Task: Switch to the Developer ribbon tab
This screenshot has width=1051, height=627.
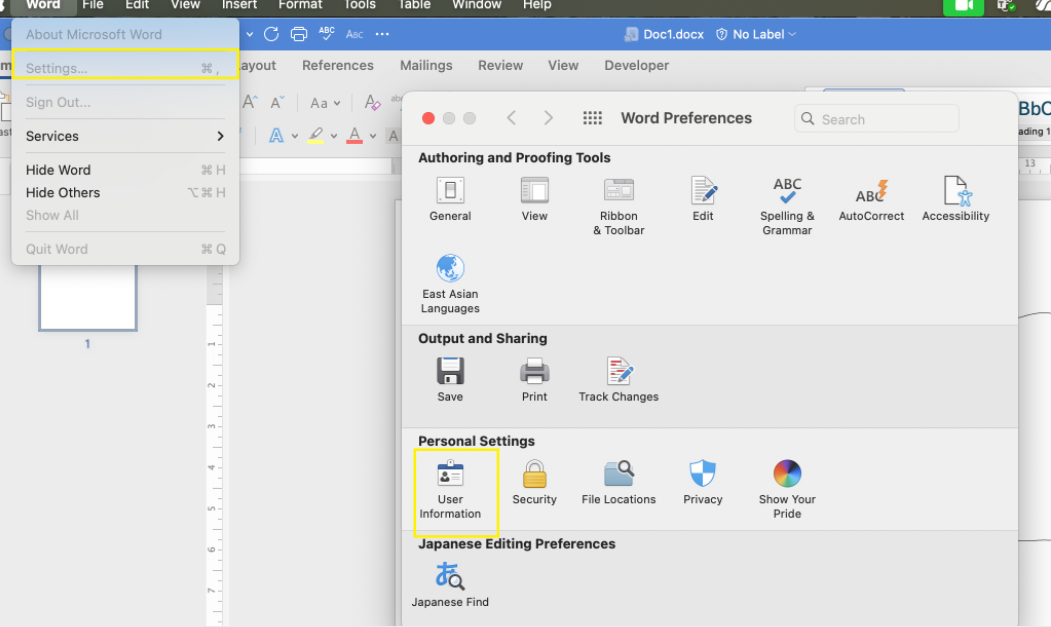Action: (x=637, y=65)
